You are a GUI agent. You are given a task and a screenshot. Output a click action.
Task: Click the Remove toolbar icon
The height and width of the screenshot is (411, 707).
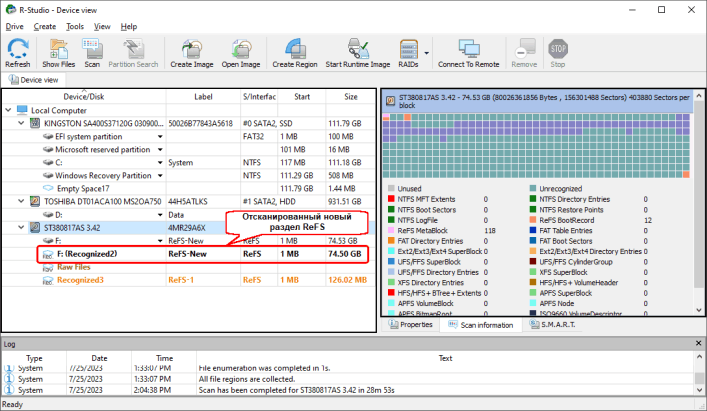click(x=524, y=53)
